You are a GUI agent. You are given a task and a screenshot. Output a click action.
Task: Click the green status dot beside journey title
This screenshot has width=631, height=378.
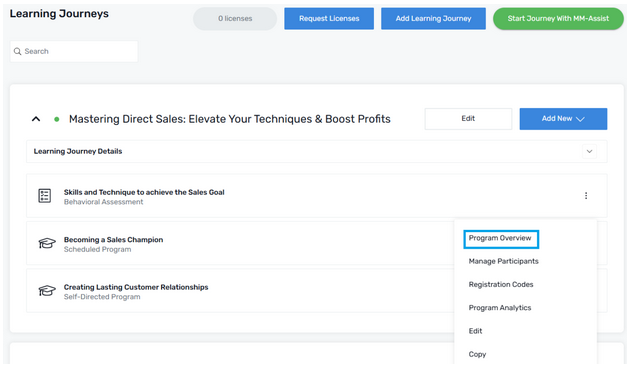point(57,119)
